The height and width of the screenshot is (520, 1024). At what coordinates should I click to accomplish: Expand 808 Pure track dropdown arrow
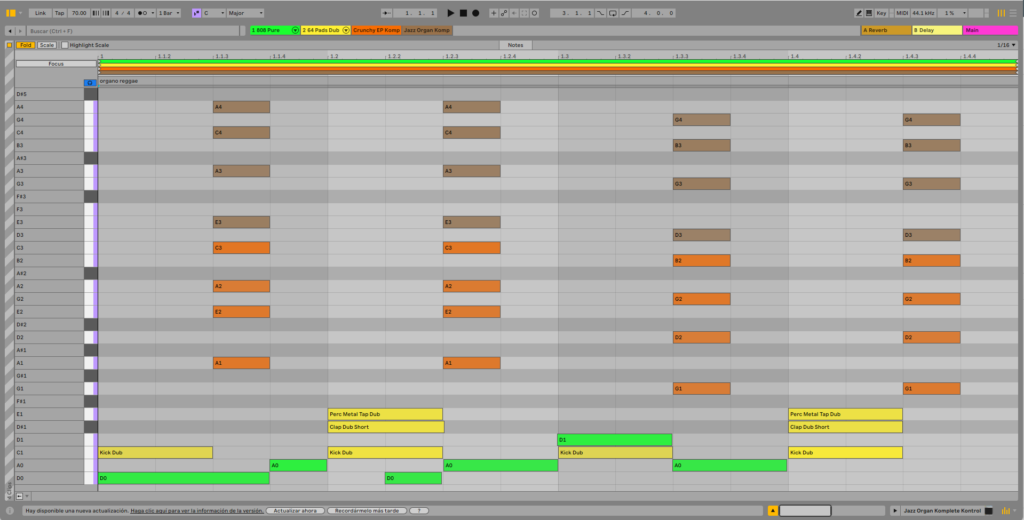point(295,31)
